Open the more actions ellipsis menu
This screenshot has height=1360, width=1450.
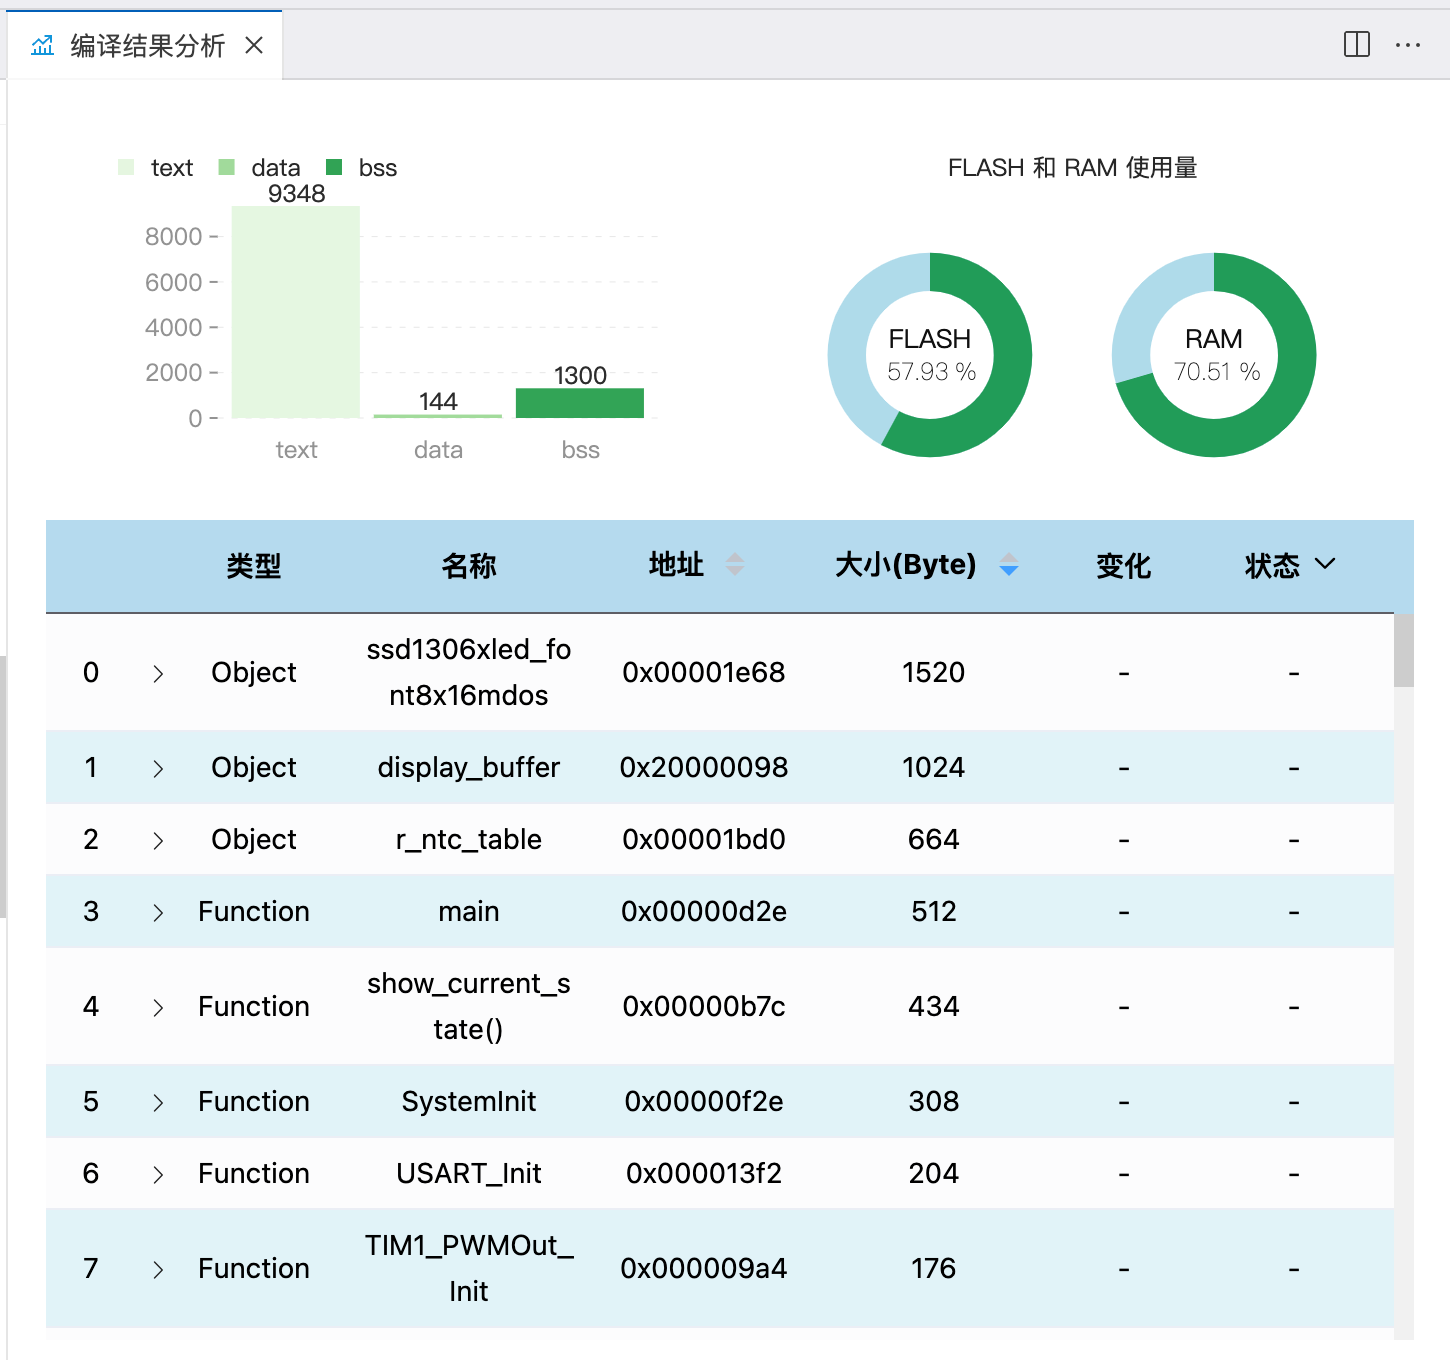tap(1407, 45)
